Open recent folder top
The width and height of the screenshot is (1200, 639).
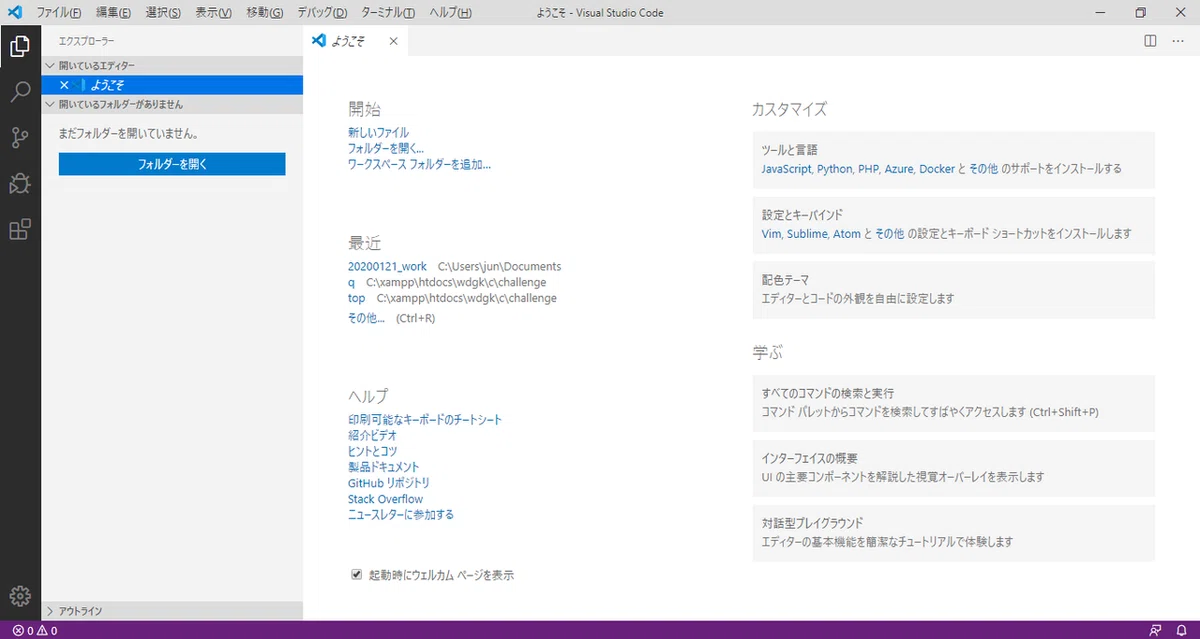(357, 298)
